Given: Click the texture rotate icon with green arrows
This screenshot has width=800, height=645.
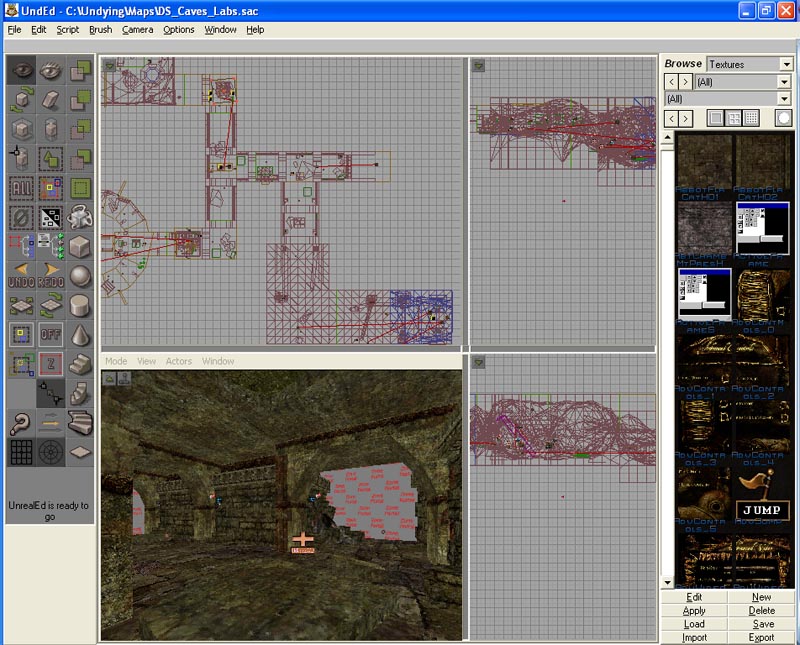Looking at the screenshot, I should click(x=51, y=306).
